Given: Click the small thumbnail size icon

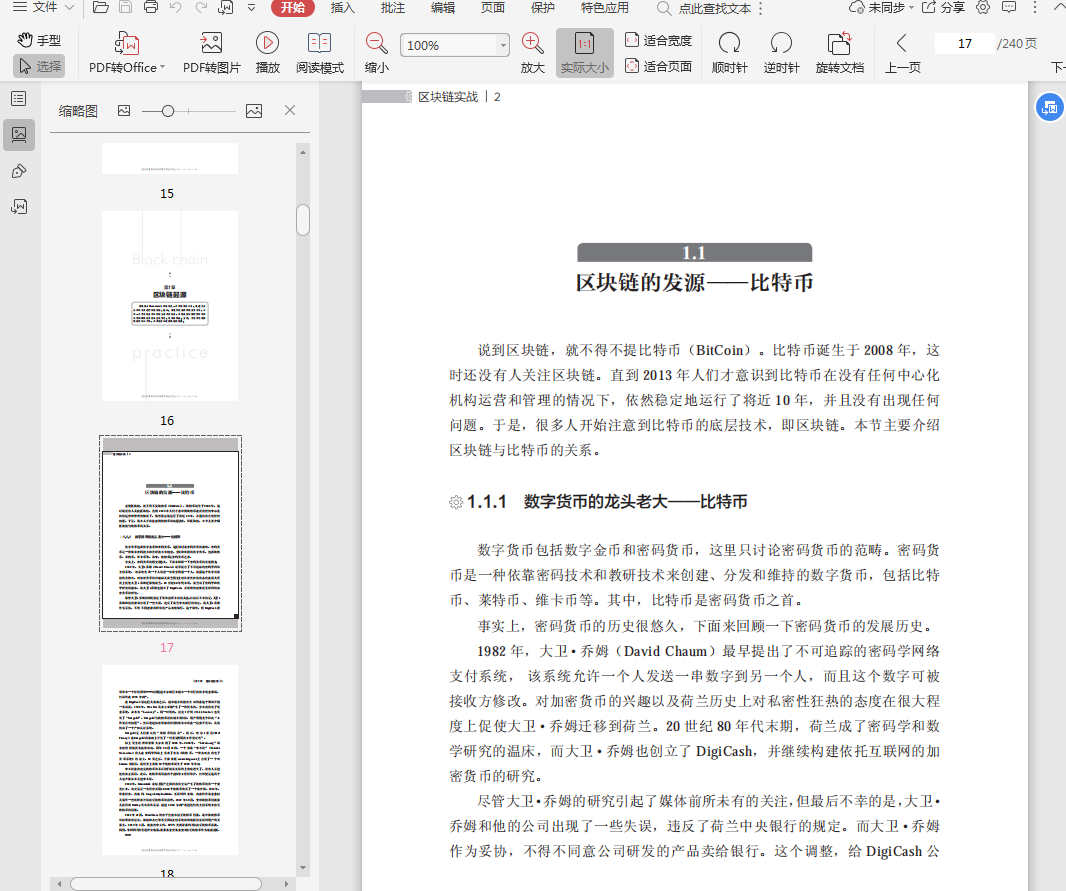Looking at the screenshot, I should 124,110.
